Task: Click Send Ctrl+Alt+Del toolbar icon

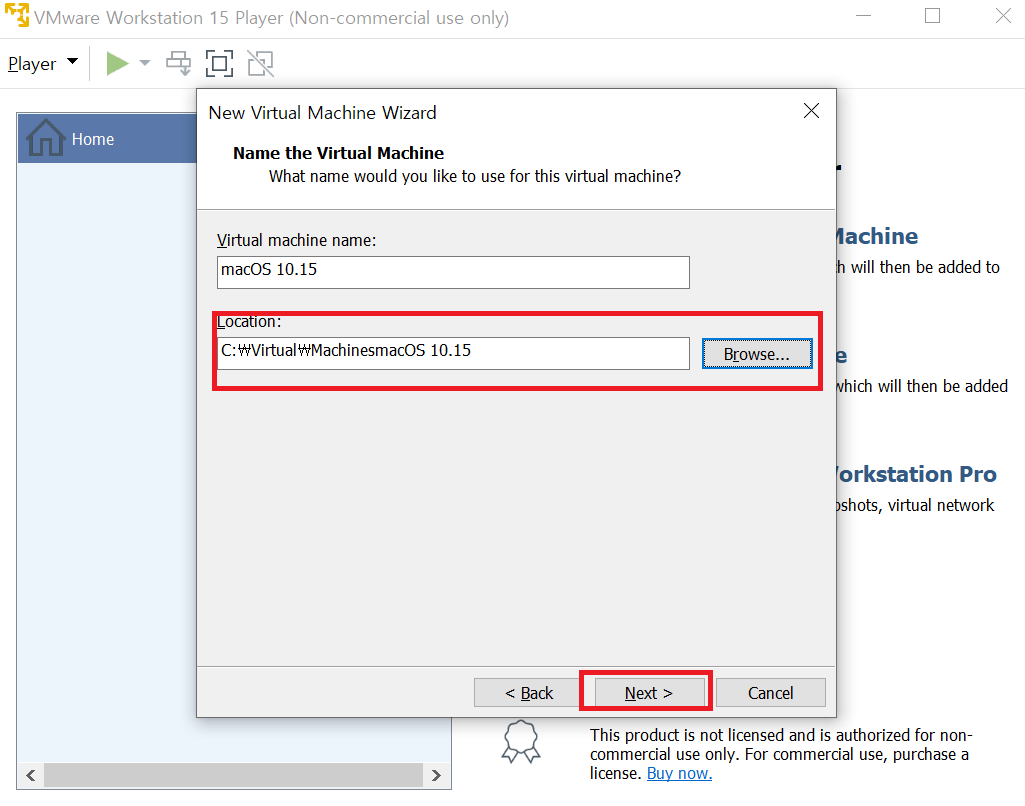Action: [179, 64]
